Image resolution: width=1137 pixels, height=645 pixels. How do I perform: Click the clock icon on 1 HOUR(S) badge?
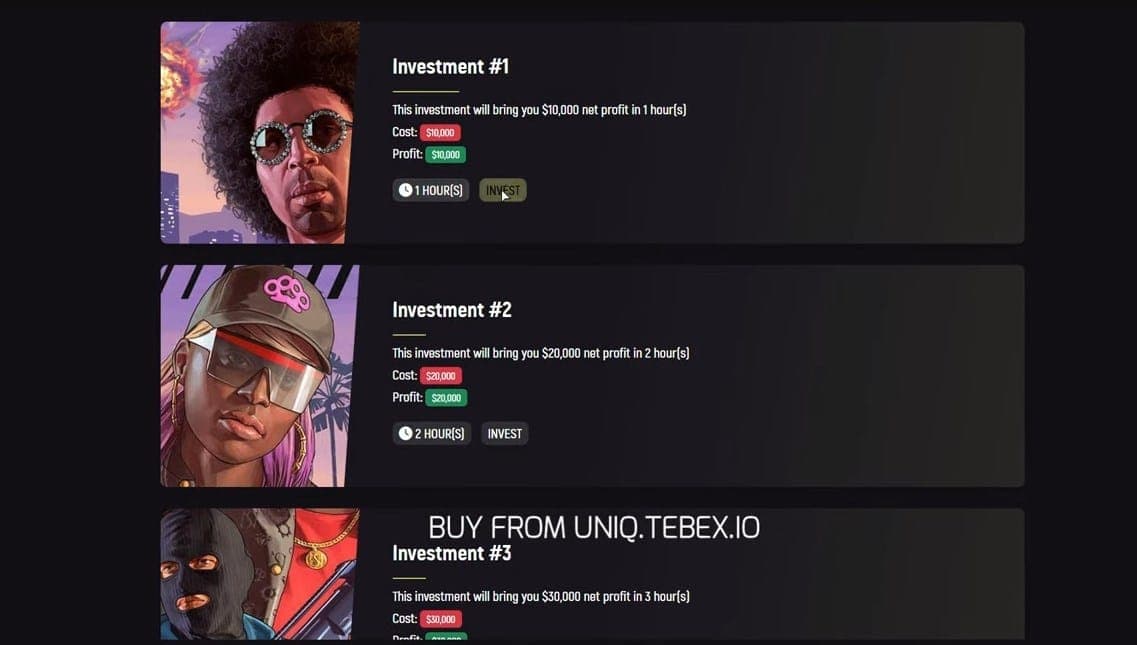(x=405, y=190)
